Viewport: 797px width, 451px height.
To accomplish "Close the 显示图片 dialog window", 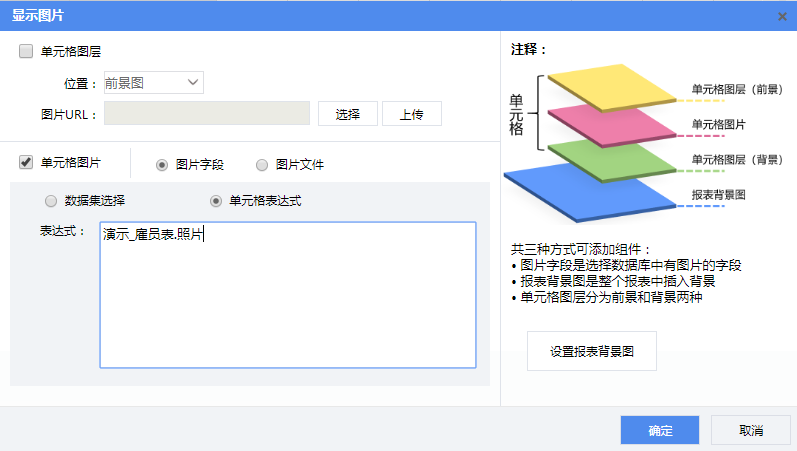I will 782,16.
